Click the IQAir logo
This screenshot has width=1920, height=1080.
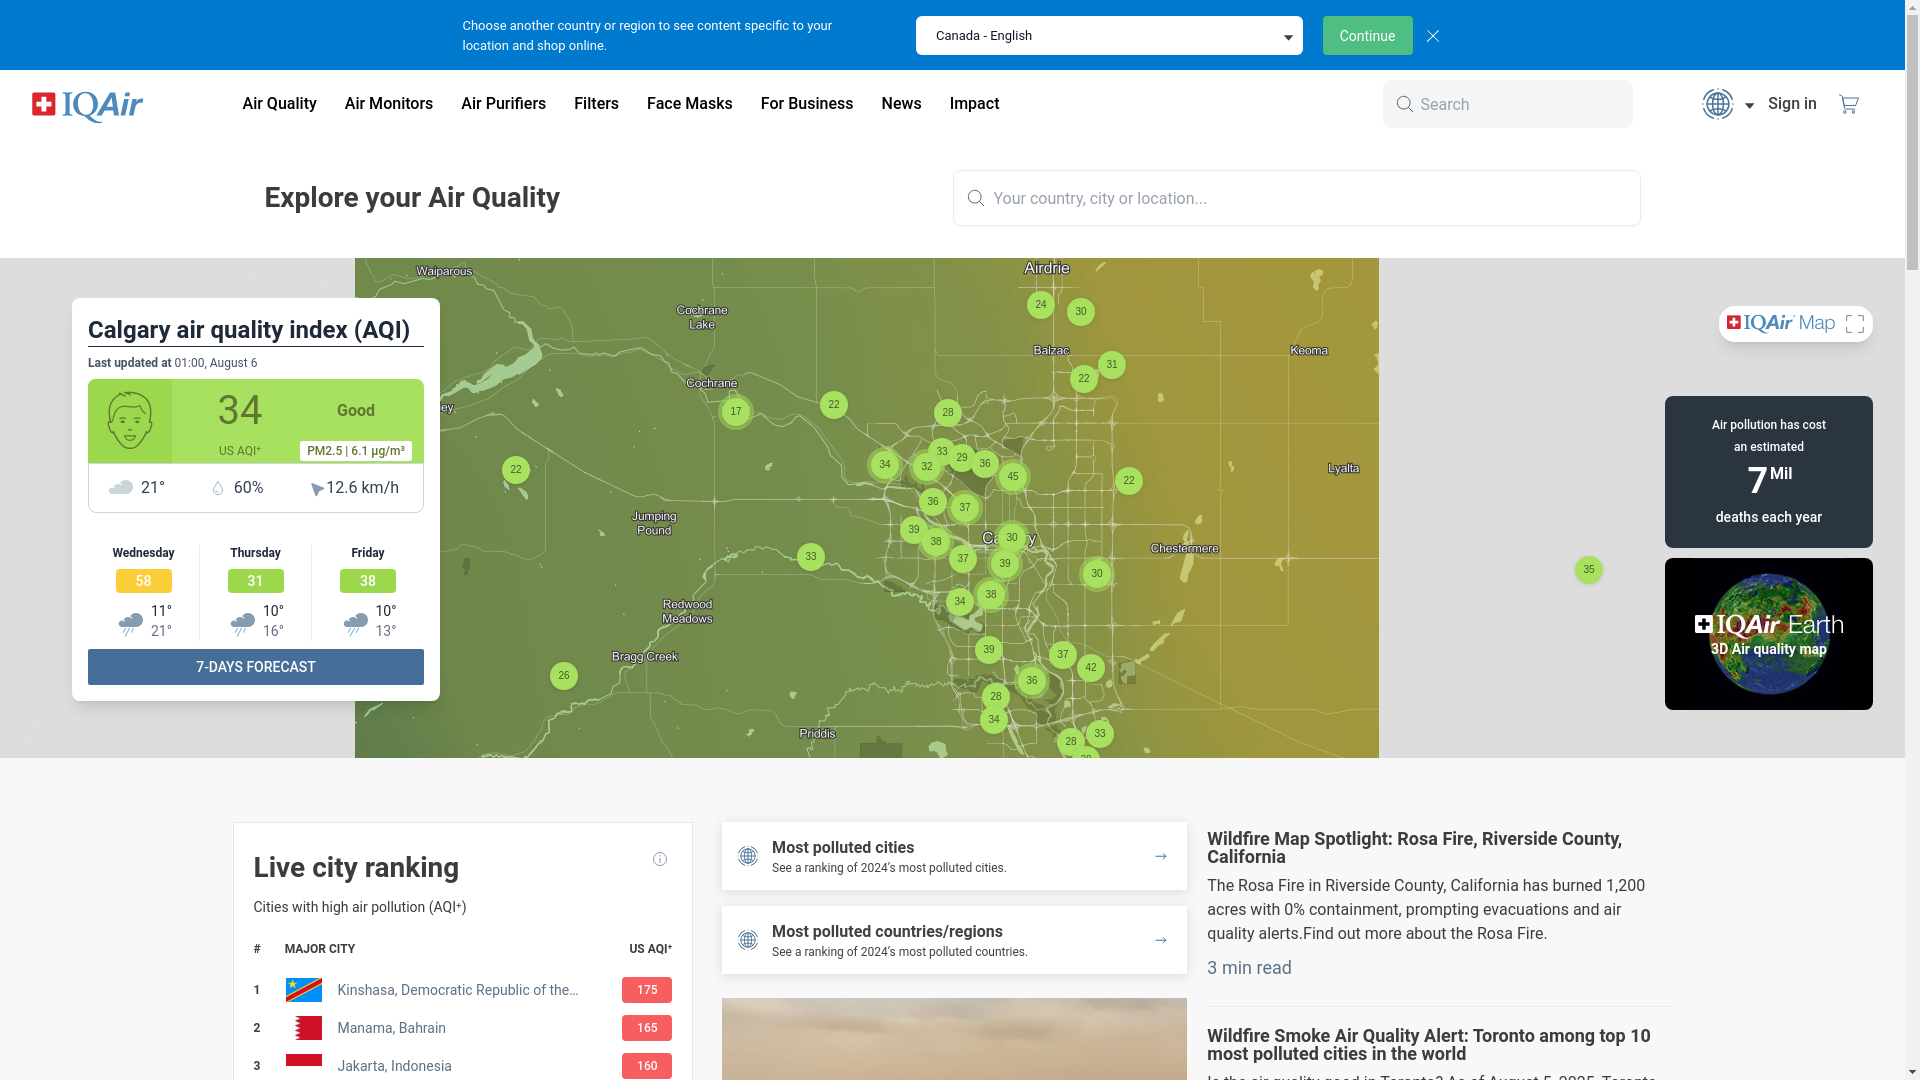(x=87, y=105)
